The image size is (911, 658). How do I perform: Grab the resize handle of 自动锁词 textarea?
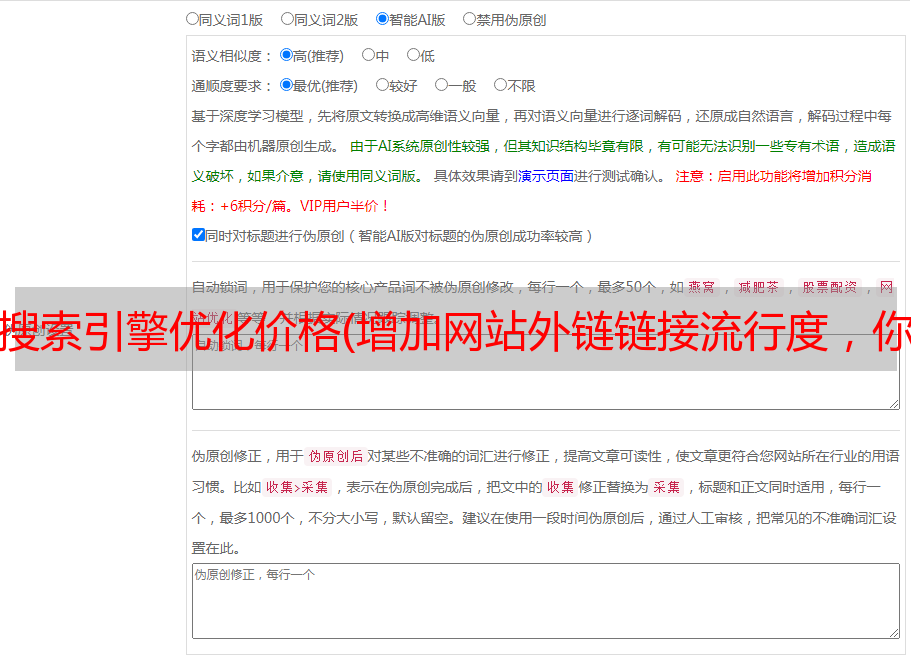tap(894, 404)
